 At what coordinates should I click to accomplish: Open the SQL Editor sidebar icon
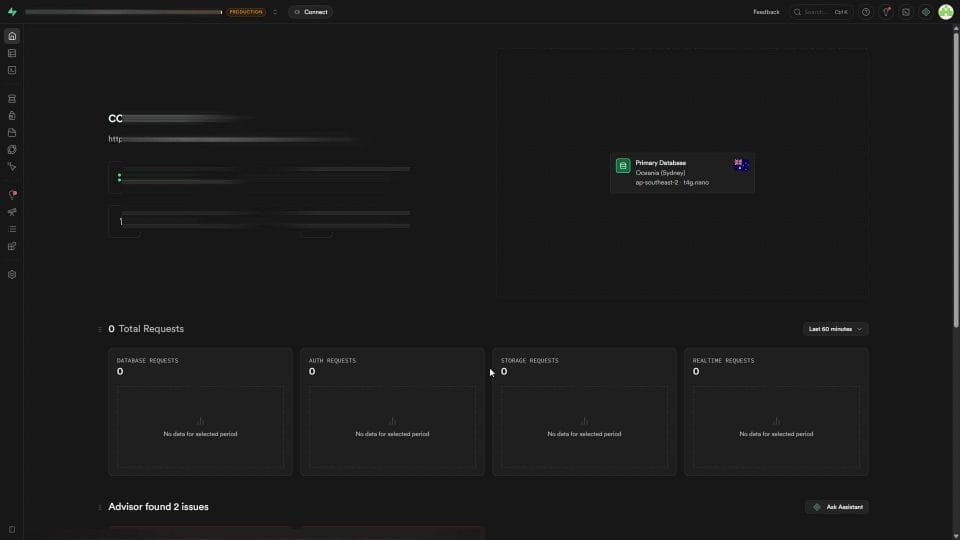[12, 70]
